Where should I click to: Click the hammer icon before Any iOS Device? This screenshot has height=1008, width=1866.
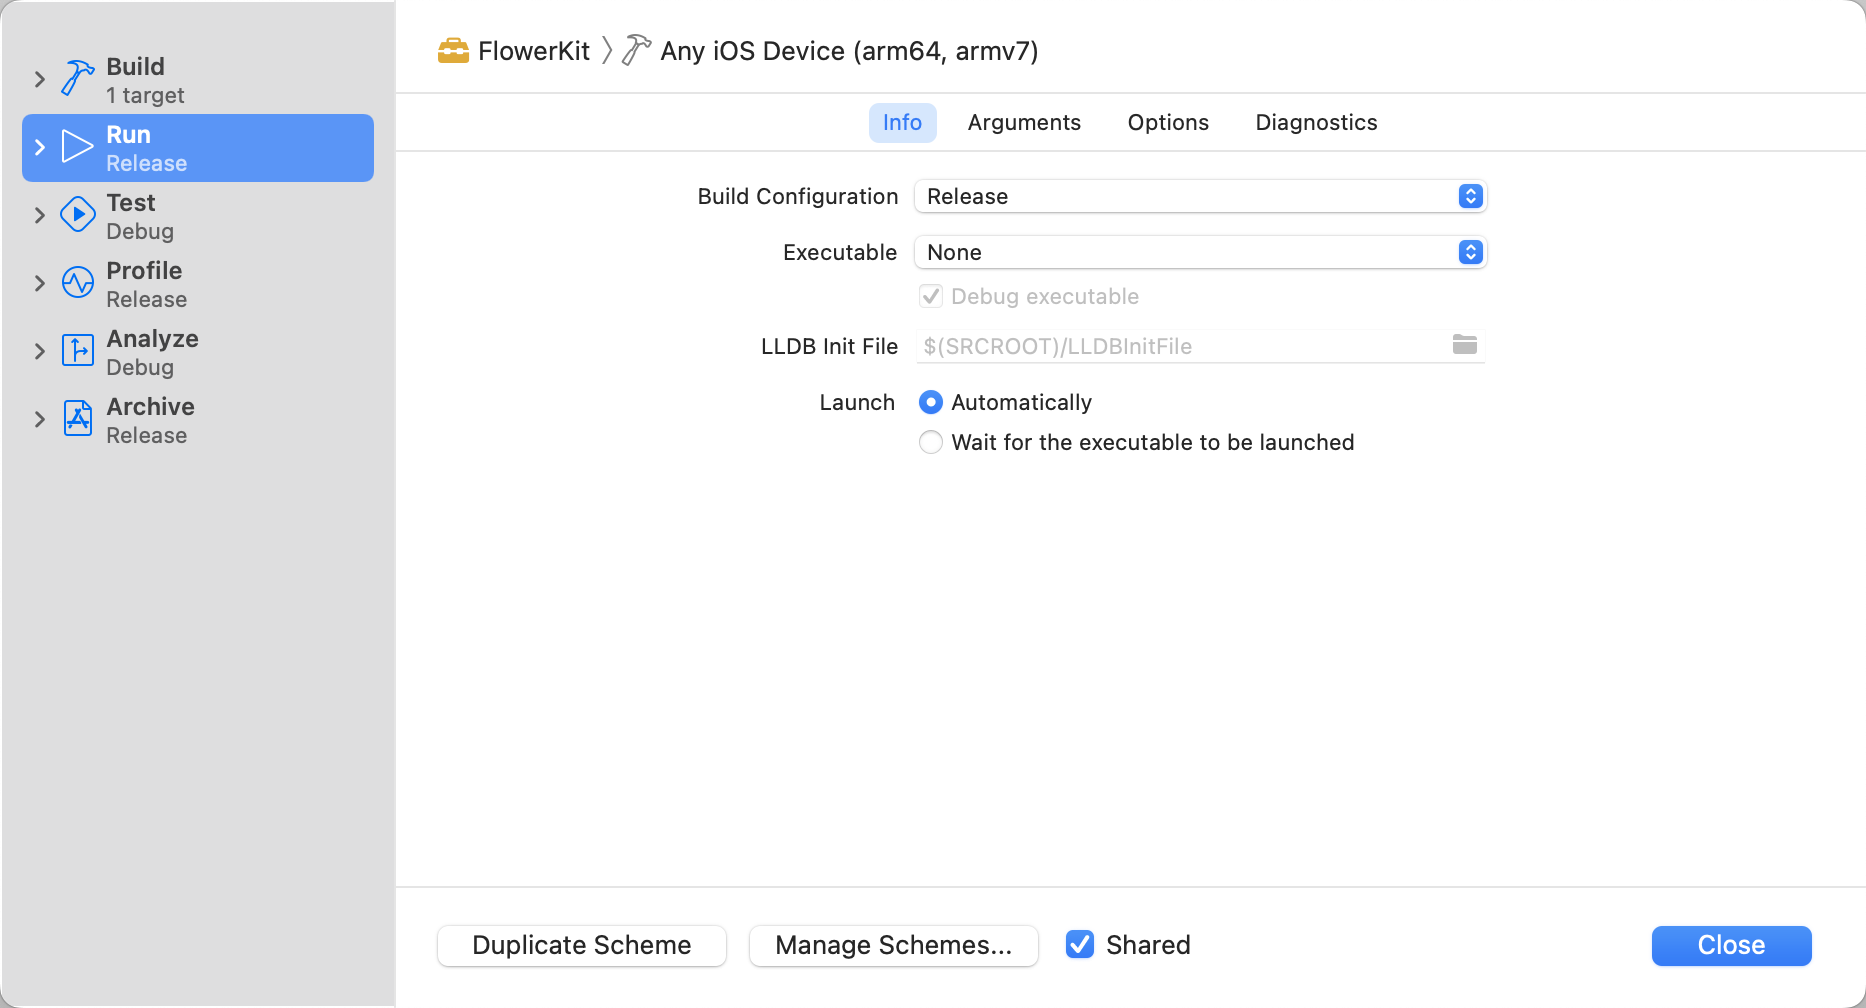pos(636,50)
